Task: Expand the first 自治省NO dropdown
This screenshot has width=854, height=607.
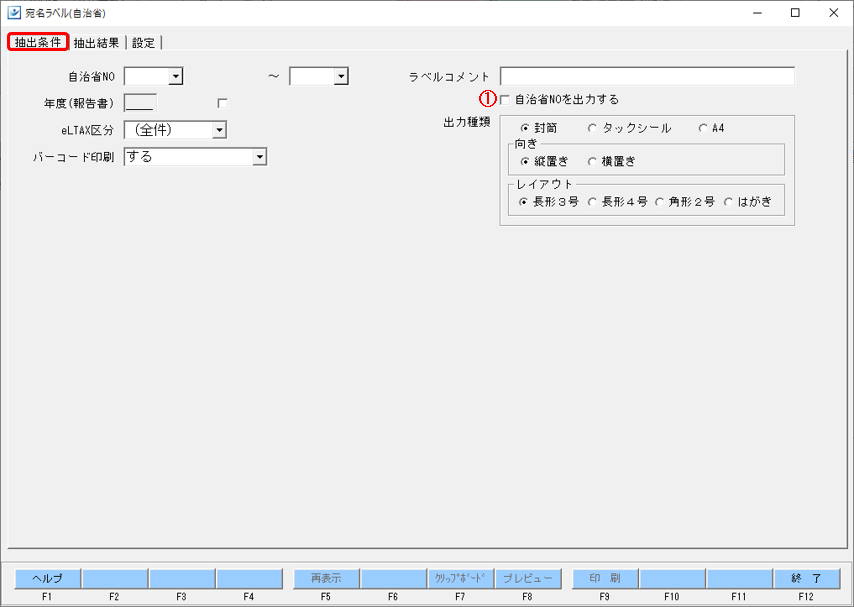Action: (175, 76)
